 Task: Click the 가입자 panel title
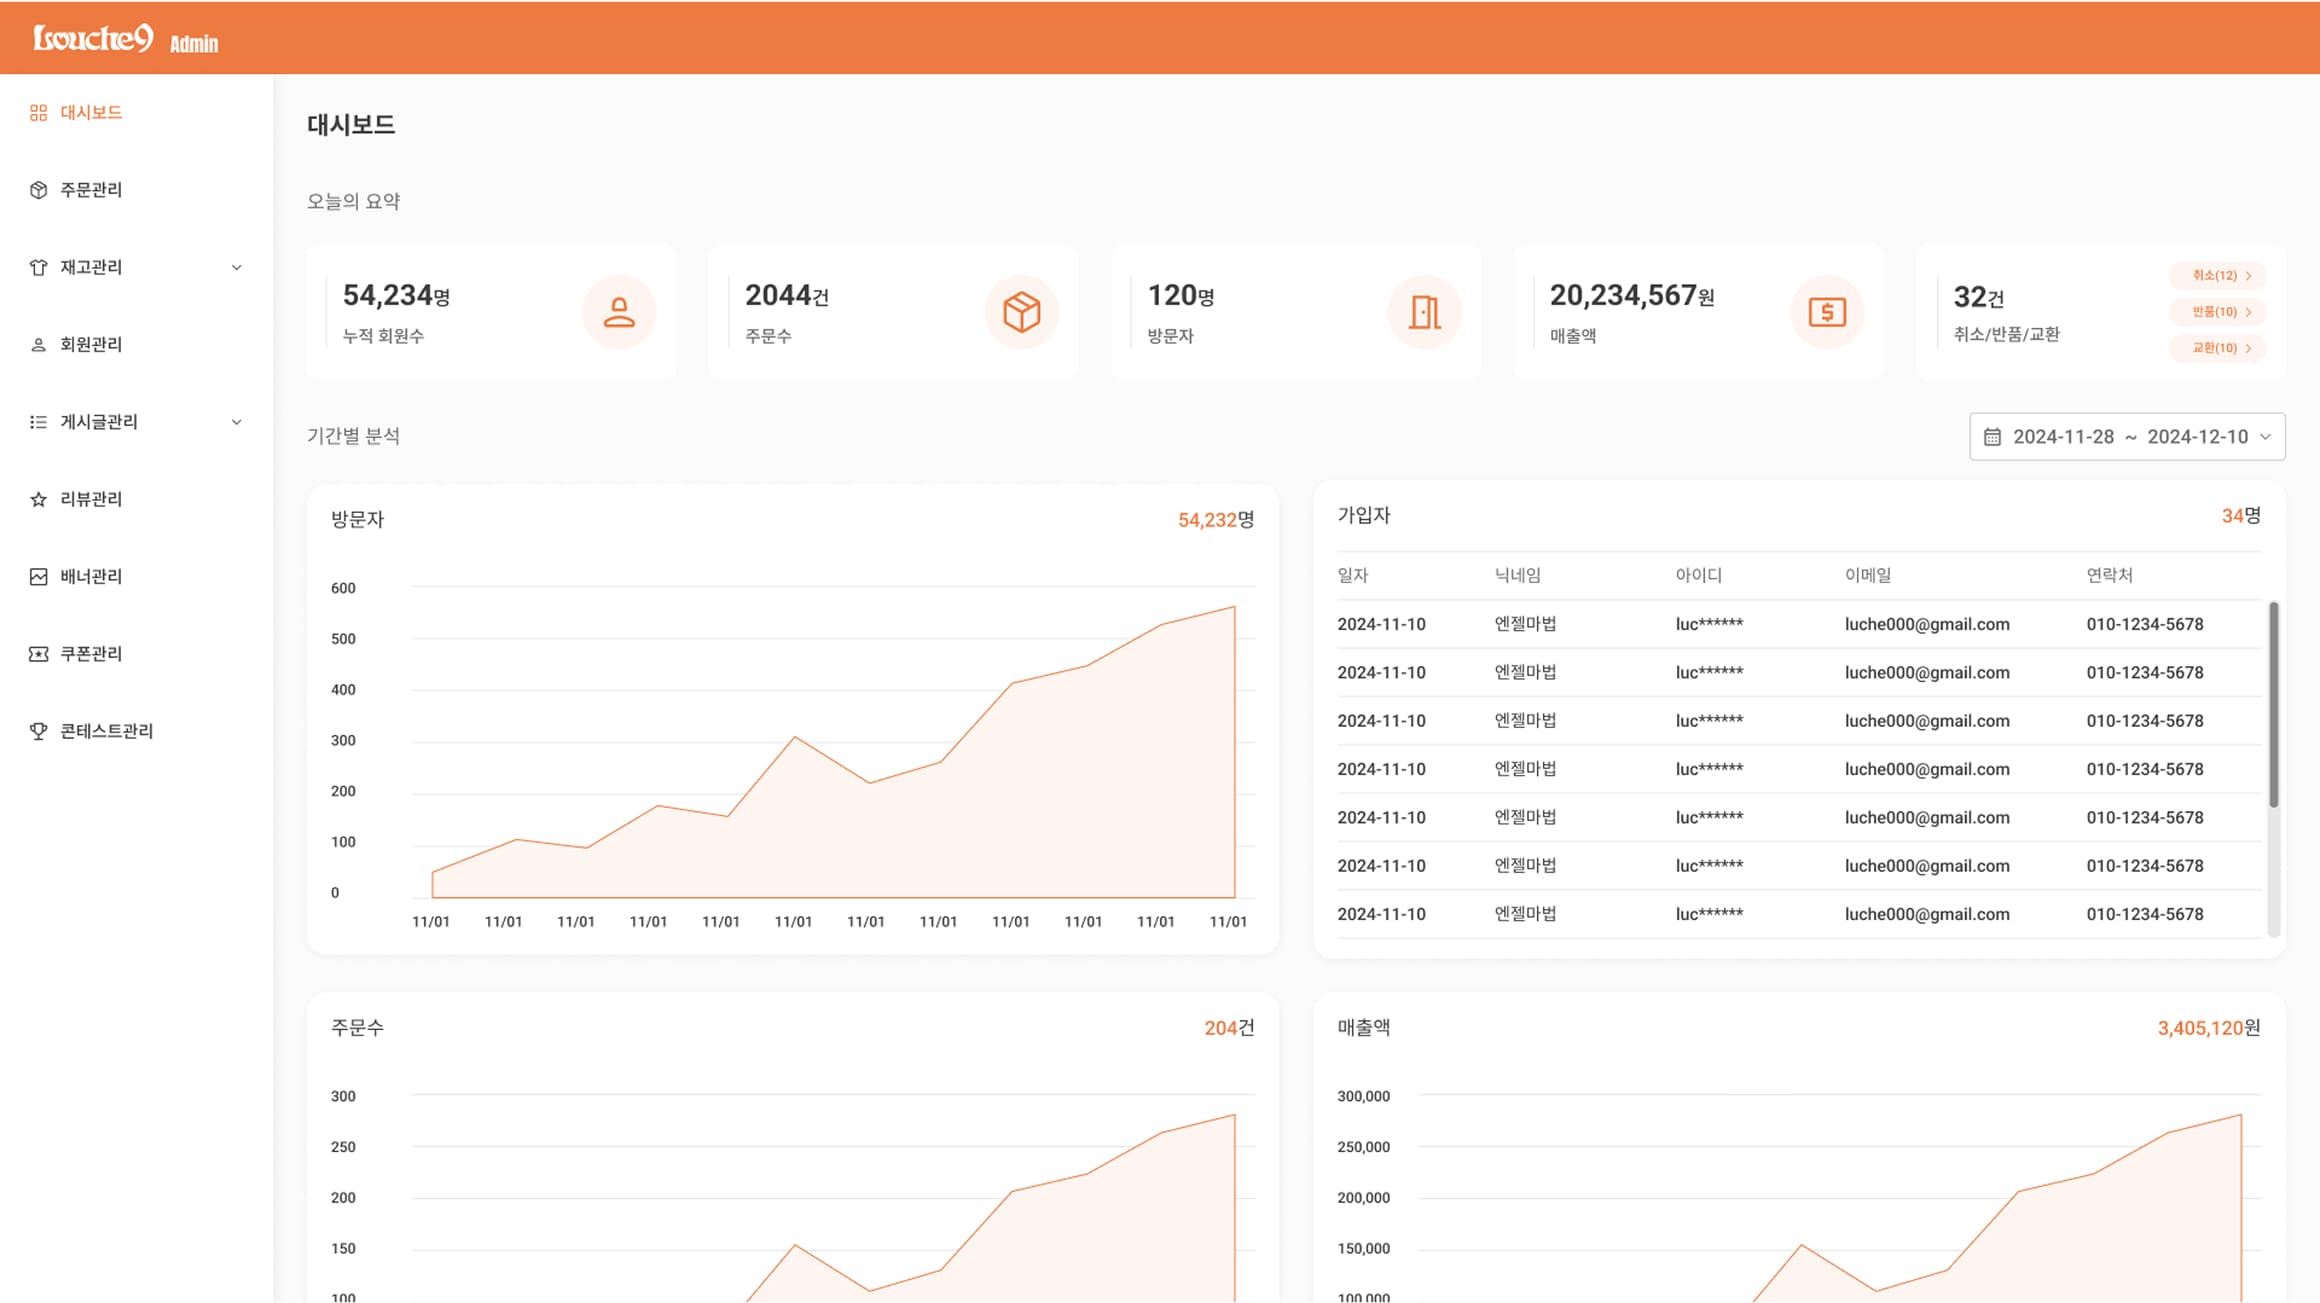[x=1364, y=516]
